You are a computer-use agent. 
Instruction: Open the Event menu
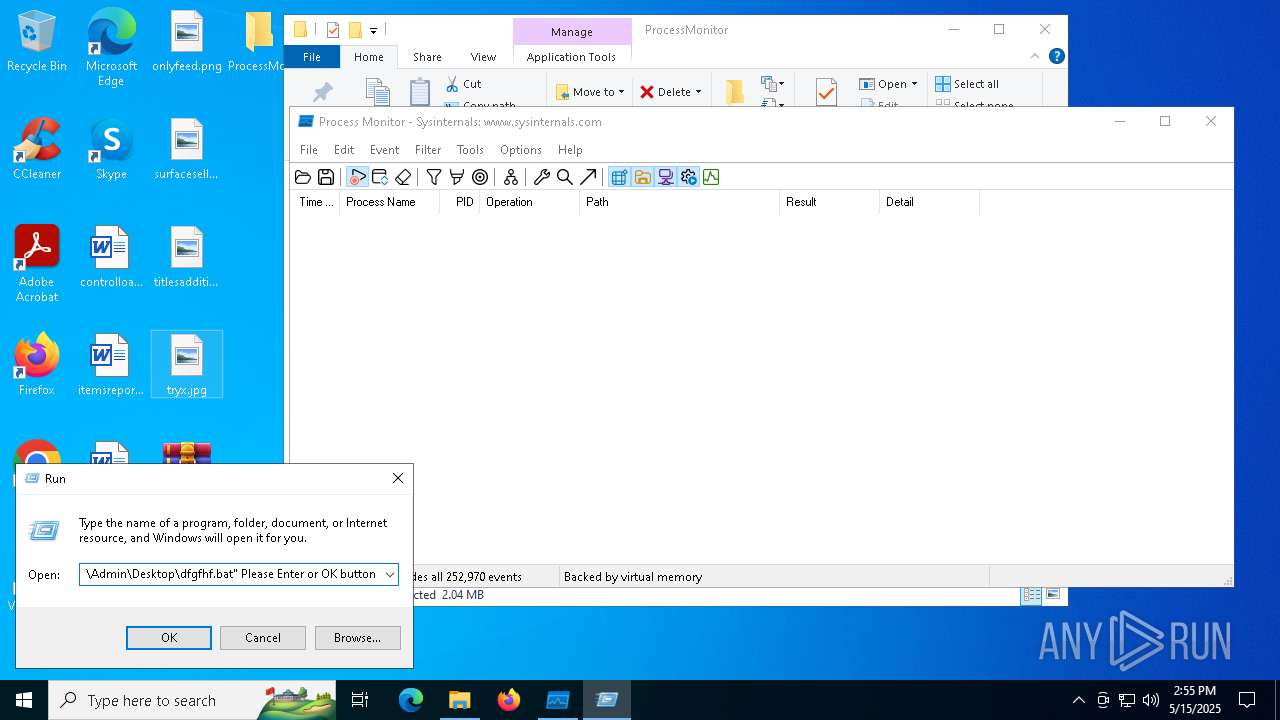(x=384, y=150)
